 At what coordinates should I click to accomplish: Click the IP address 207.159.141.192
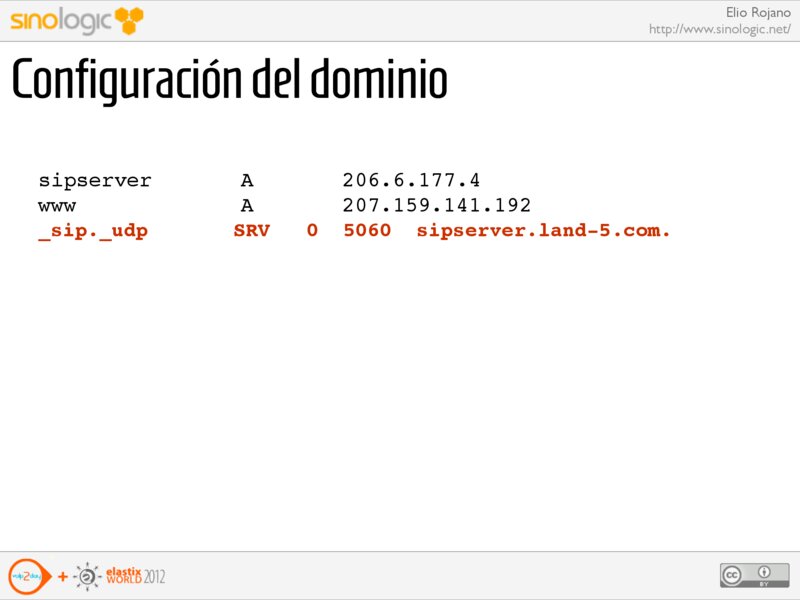pyautogui.click(x=436, y=206)
